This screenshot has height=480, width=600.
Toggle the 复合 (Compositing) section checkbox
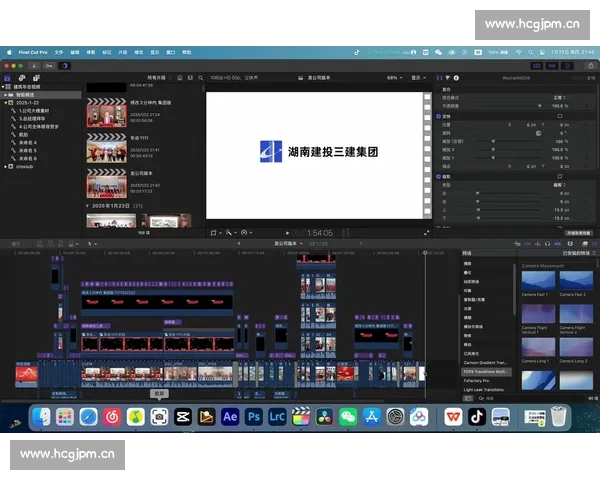439,88
